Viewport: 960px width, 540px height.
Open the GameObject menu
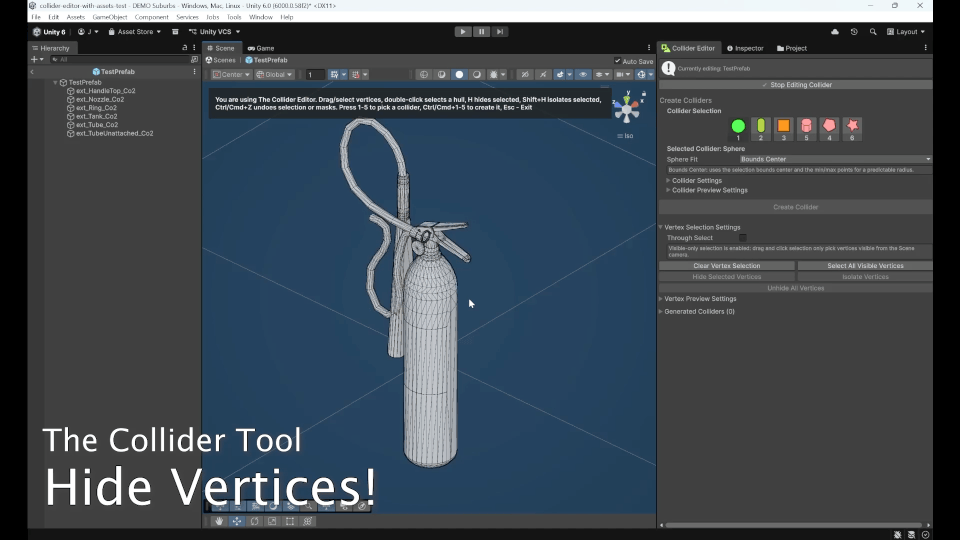(x=110, y=17)
